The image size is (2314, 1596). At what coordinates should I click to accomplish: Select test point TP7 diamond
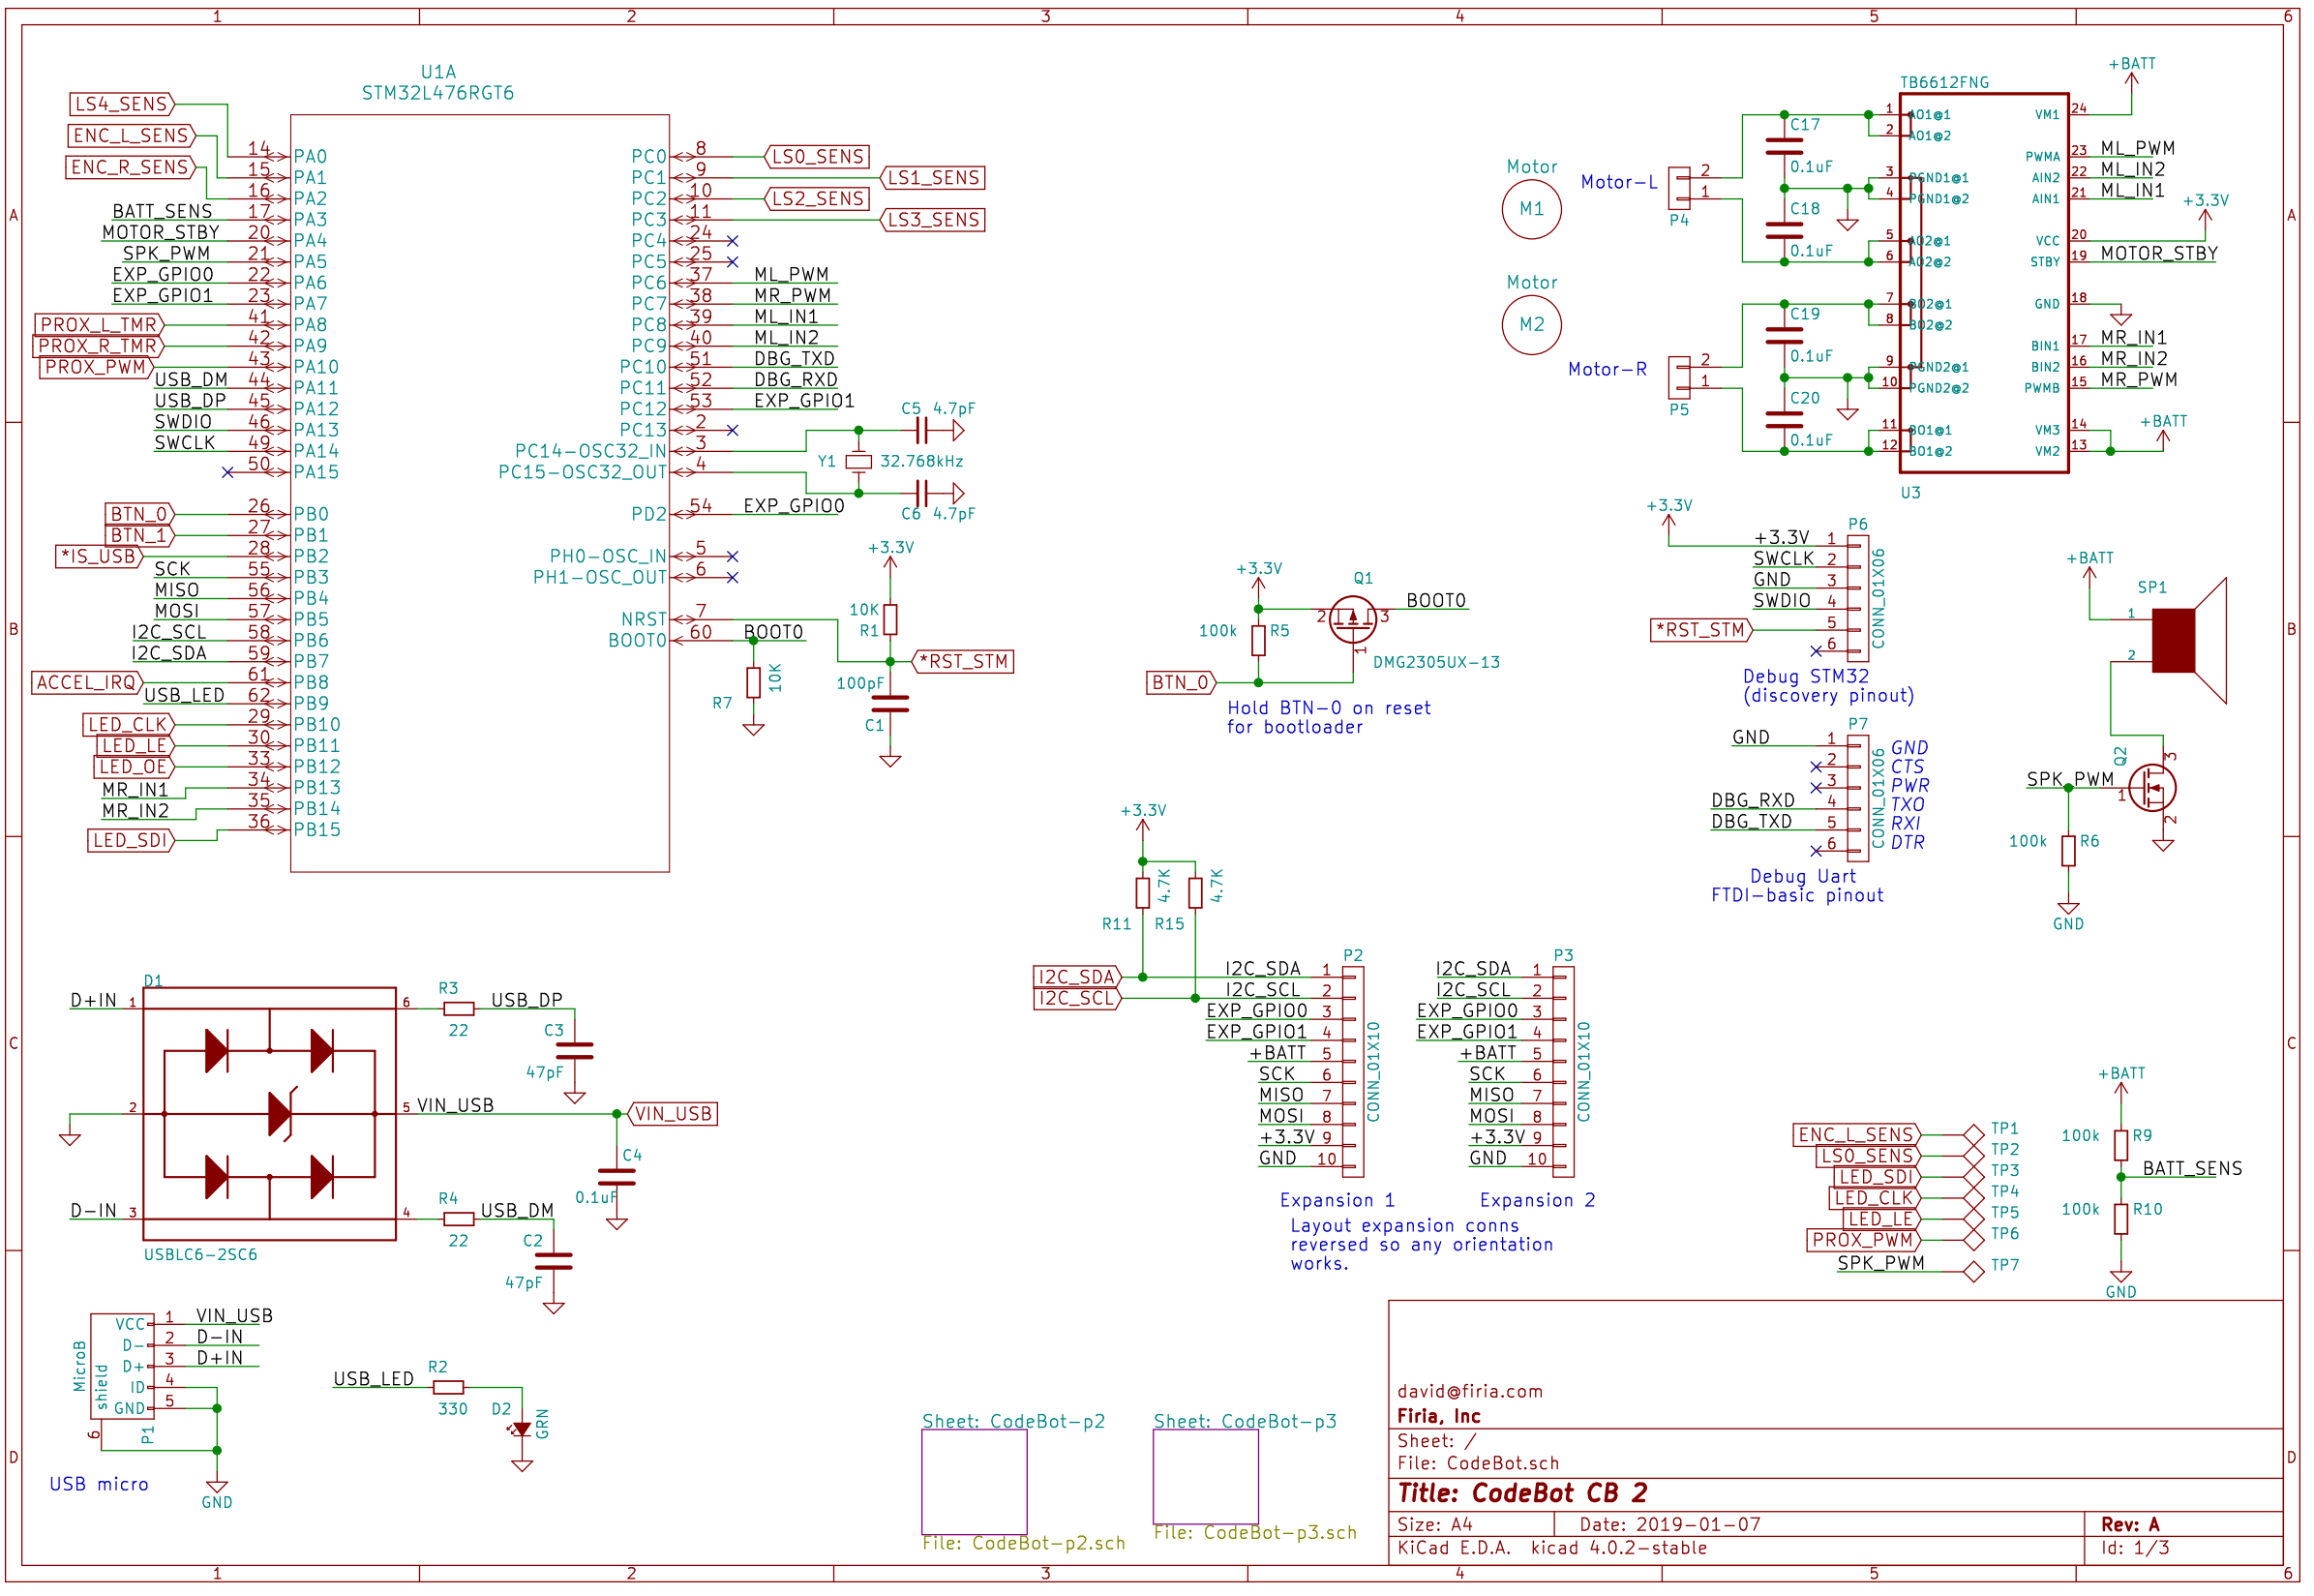tap(1973, 1272)
